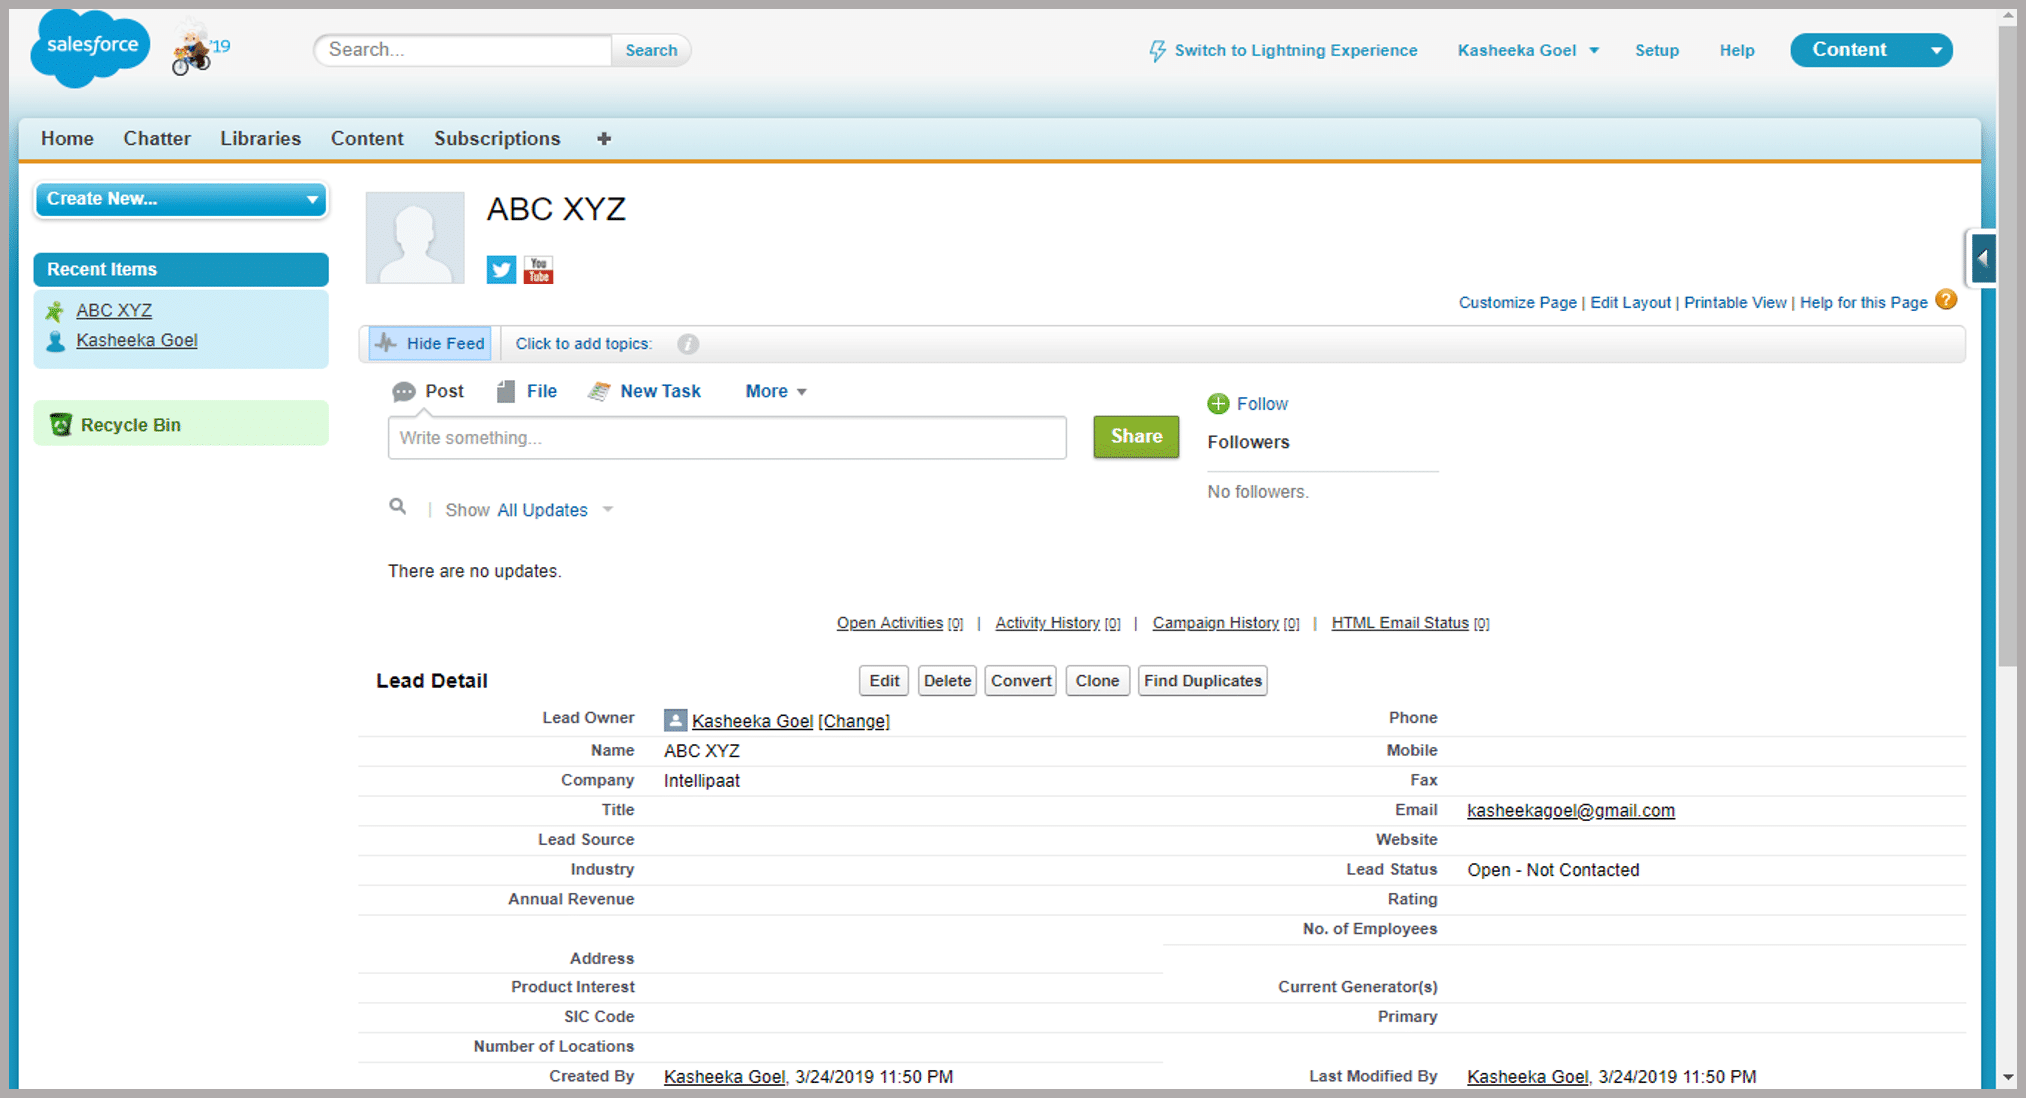The width and height of the screenshot is (2026, 1098).
Task: Click the topics info icon
Action: tap(688, 344)
